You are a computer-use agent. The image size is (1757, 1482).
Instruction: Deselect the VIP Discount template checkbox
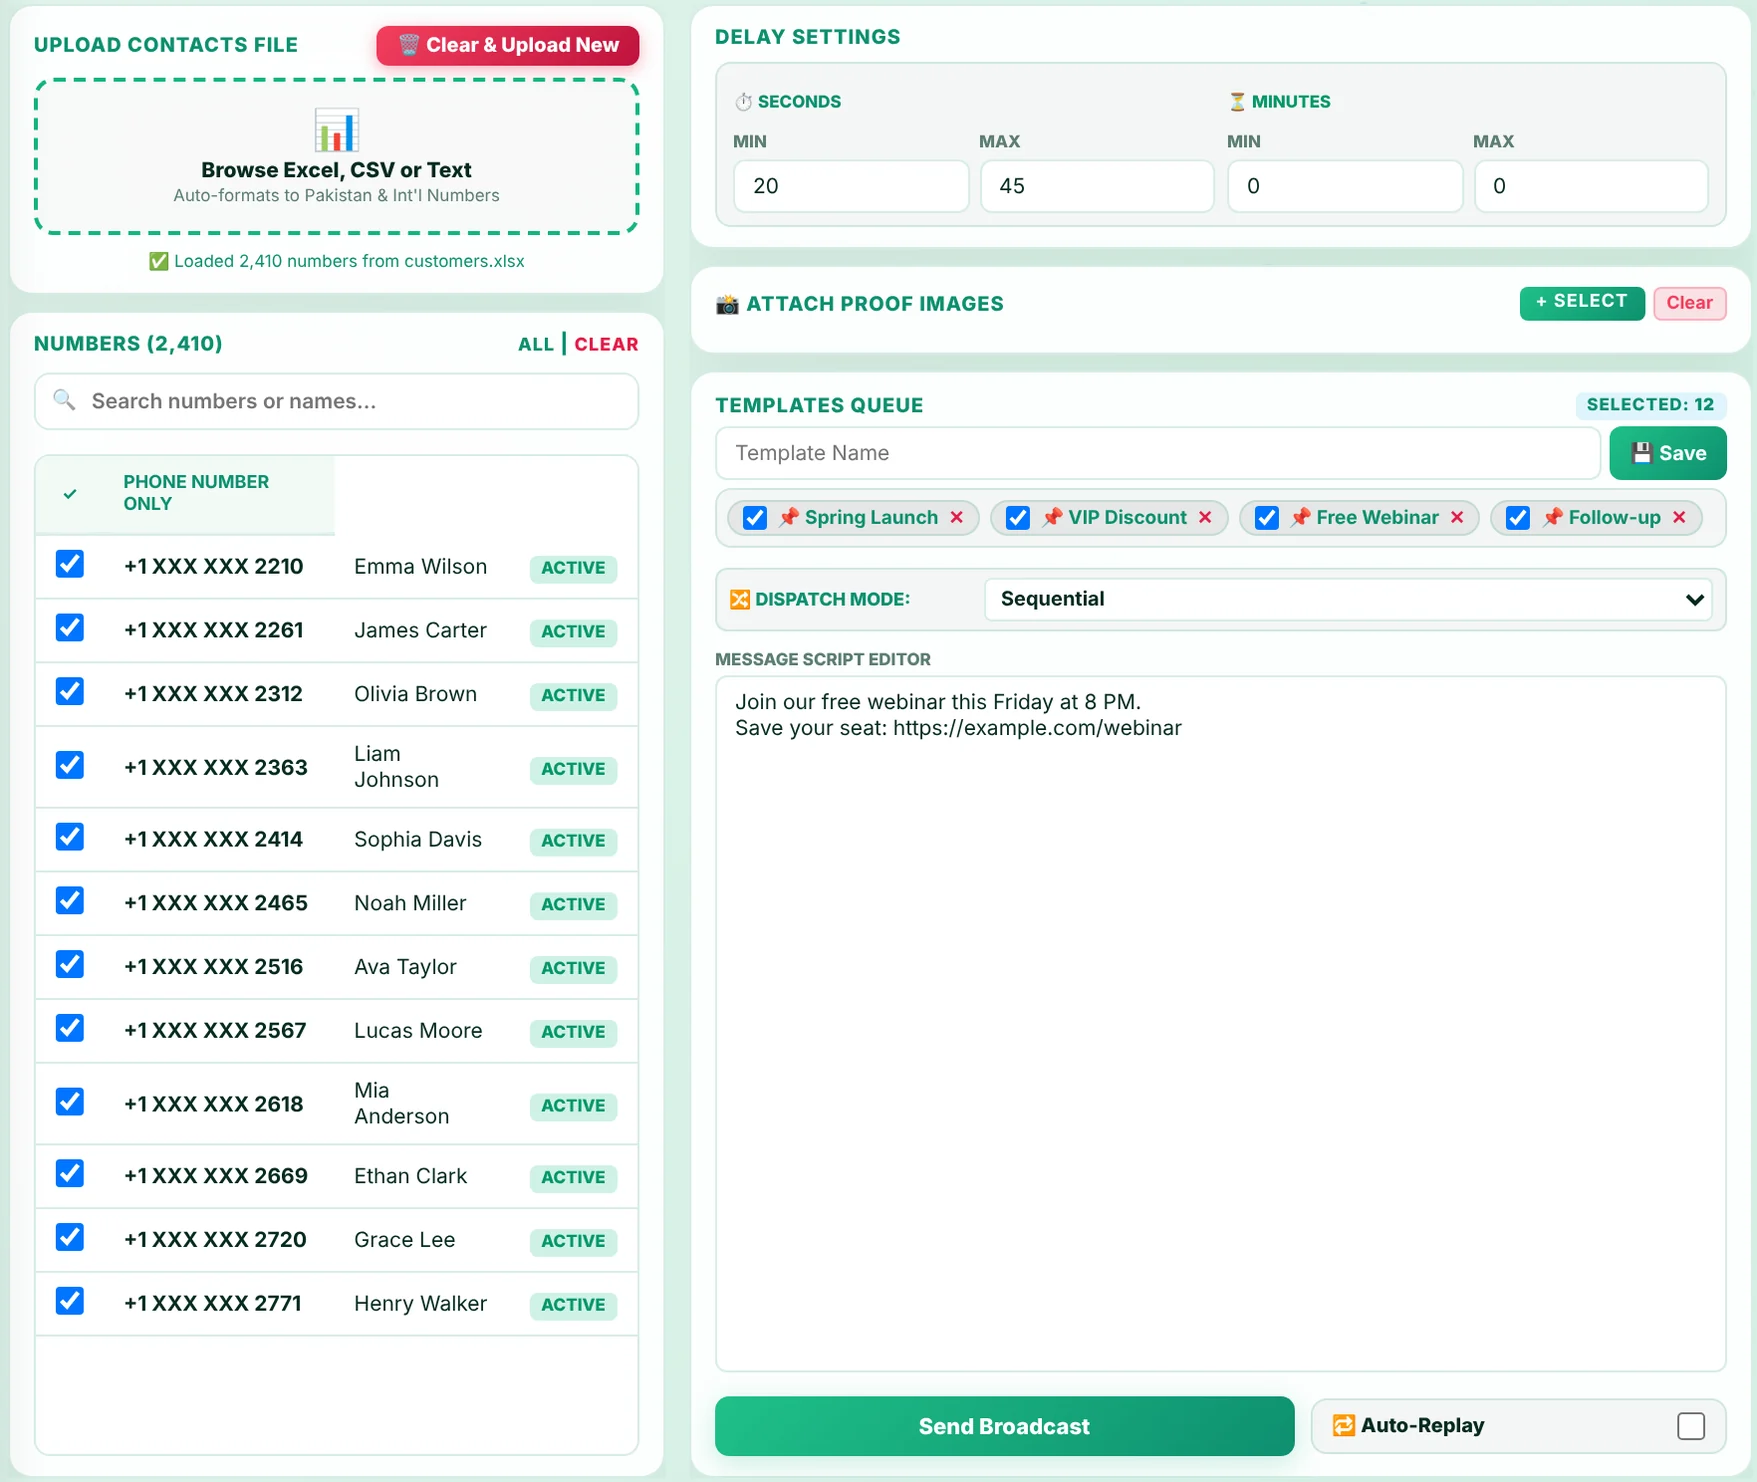[1018, 518]
